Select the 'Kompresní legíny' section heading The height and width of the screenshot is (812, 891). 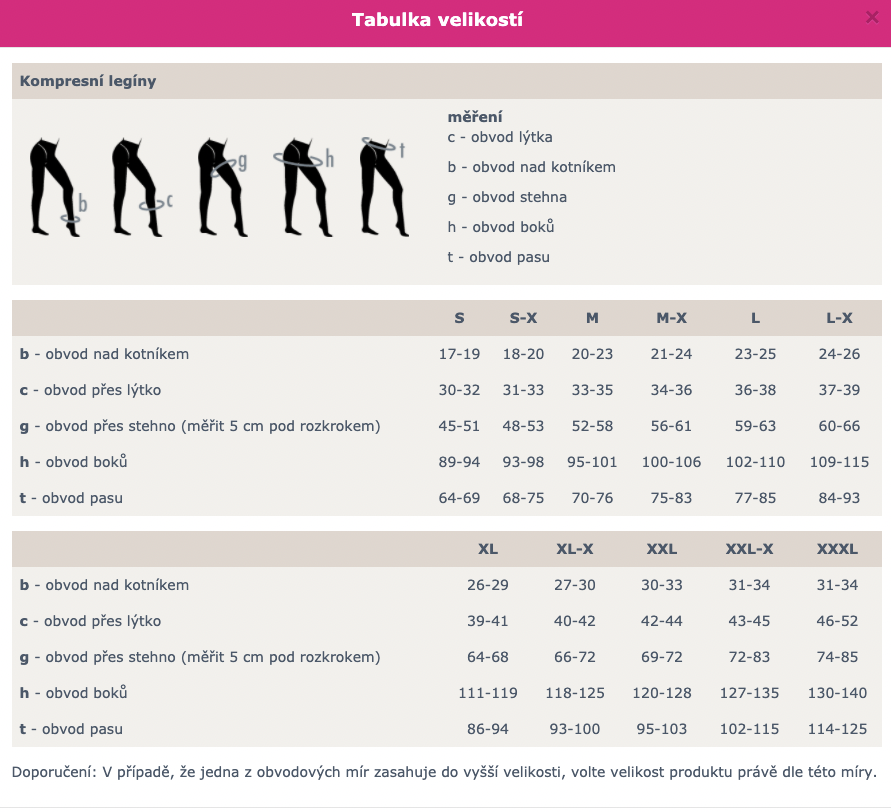pyautogui.click(x=88, y=81)
